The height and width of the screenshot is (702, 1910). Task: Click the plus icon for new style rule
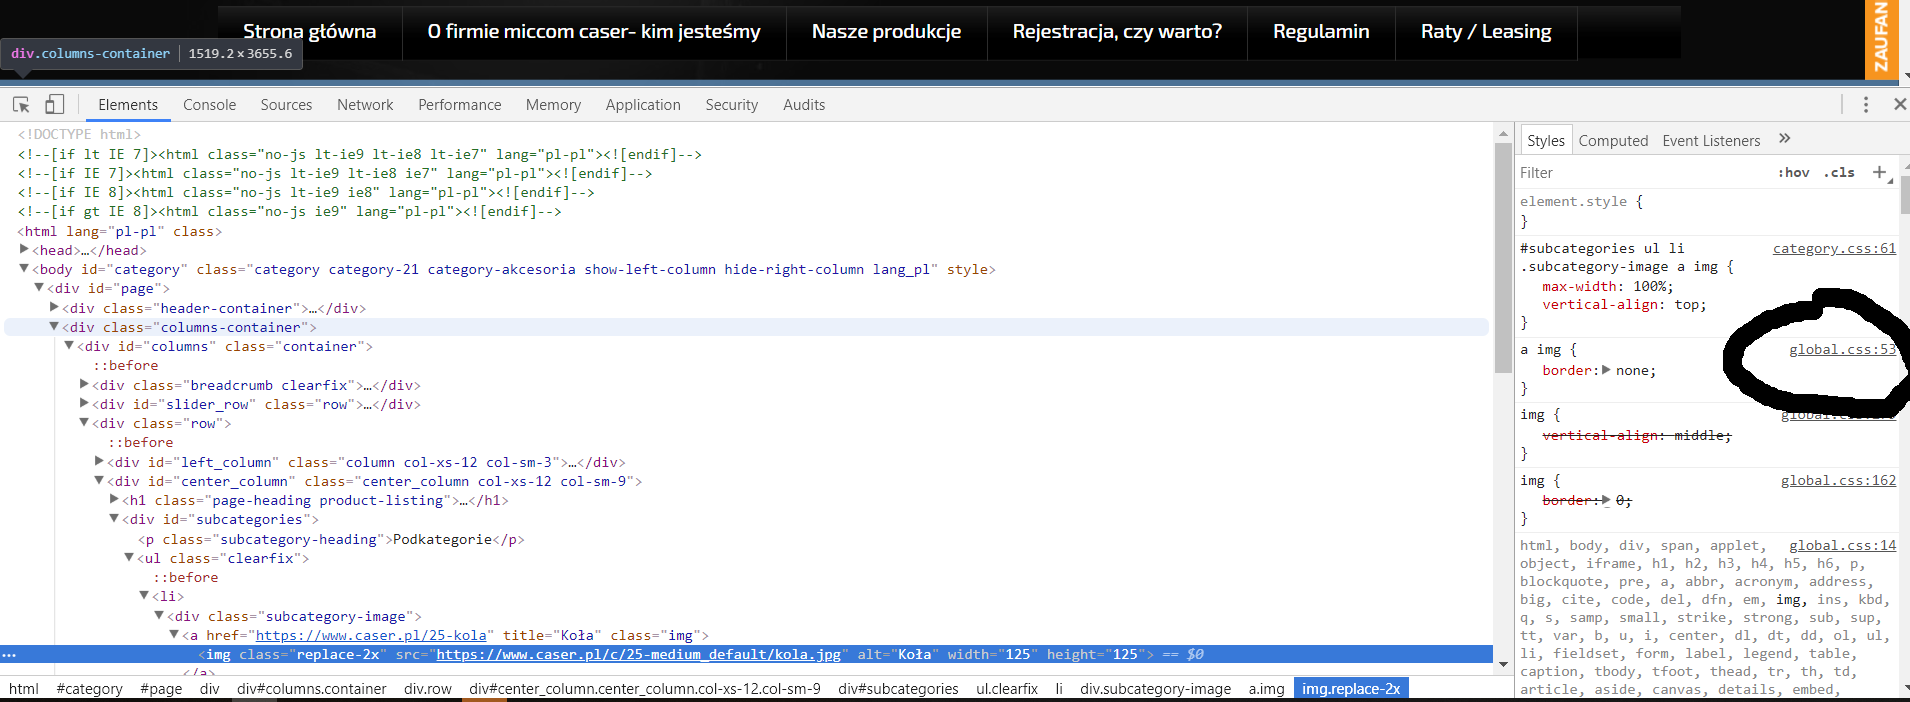pos(1879,173)
